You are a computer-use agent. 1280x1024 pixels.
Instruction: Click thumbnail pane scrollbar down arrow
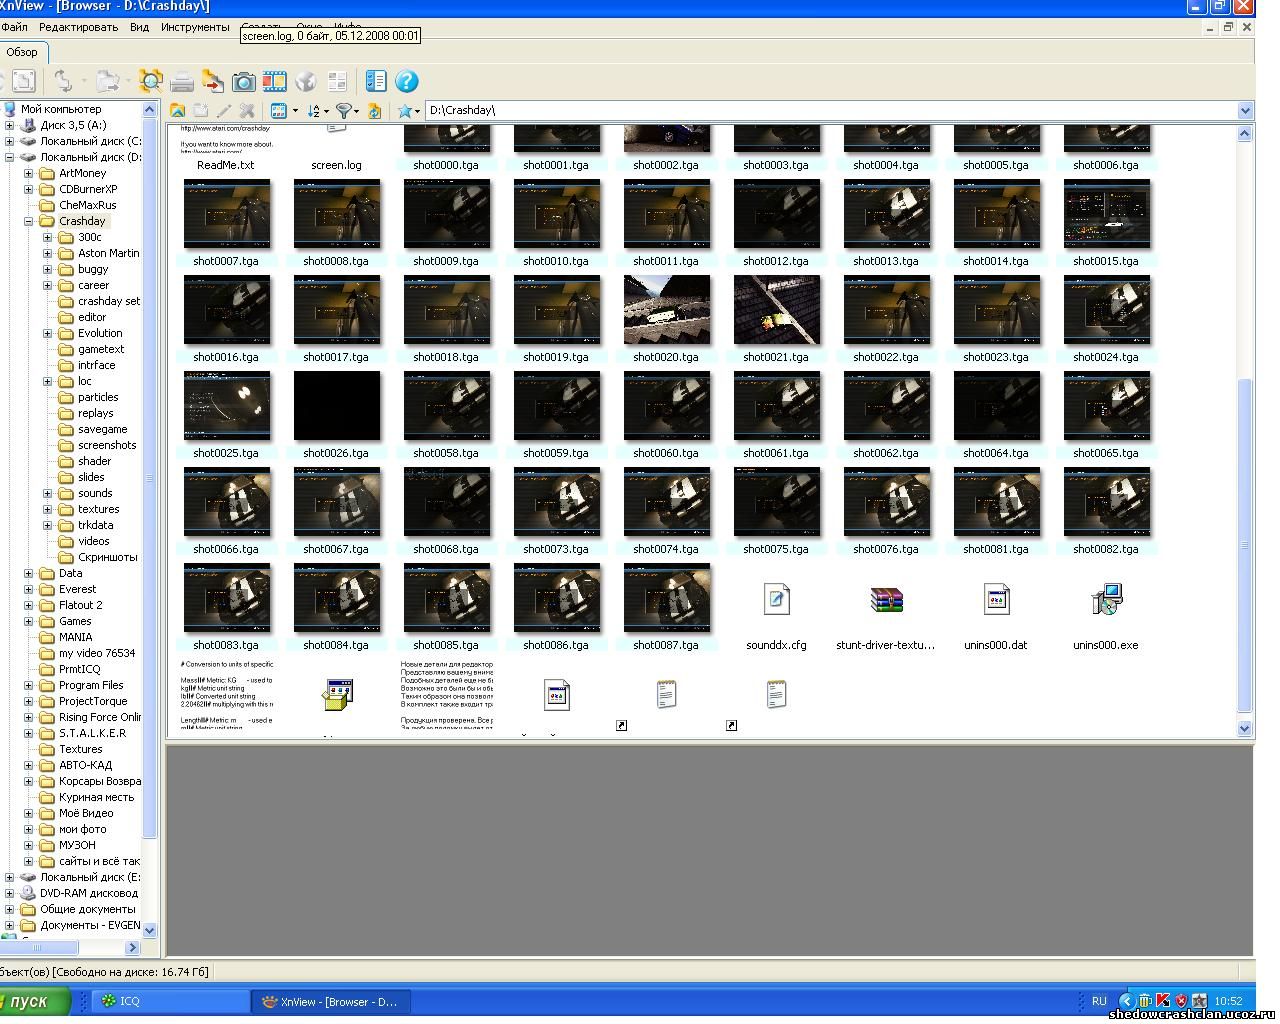(x=1245, y=729)
